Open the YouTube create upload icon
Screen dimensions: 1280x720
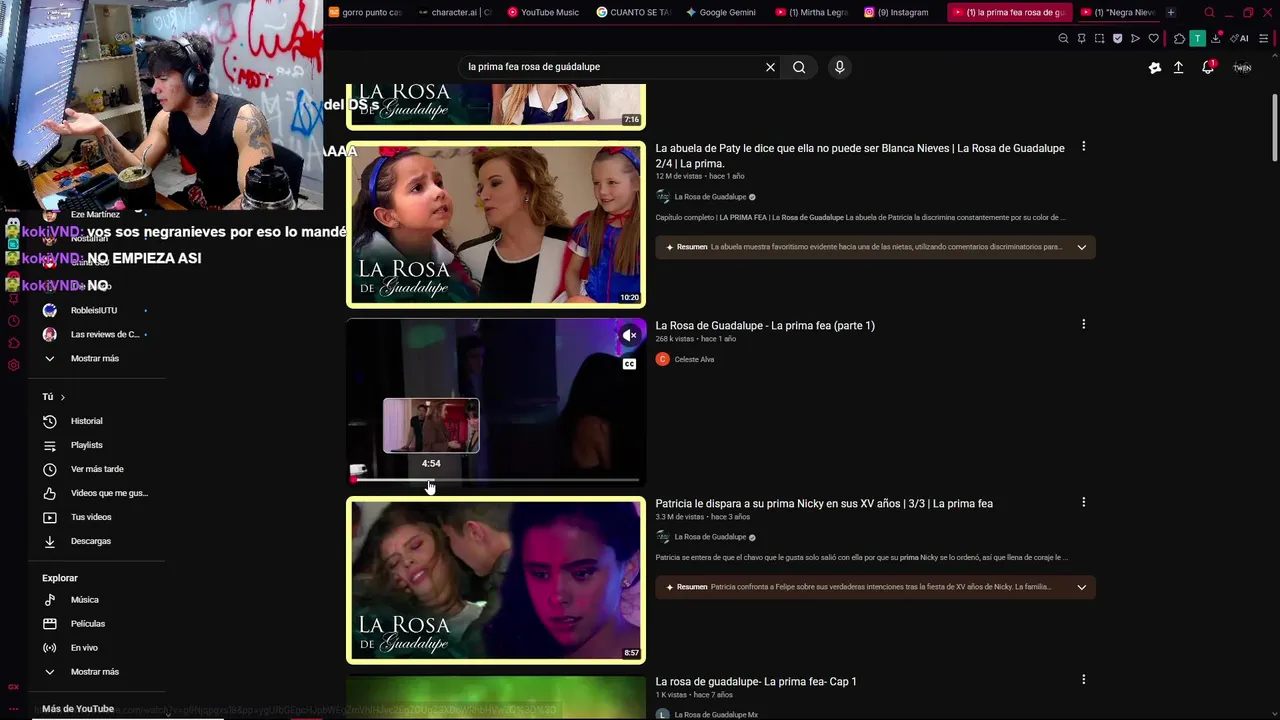pos(1178,67)
